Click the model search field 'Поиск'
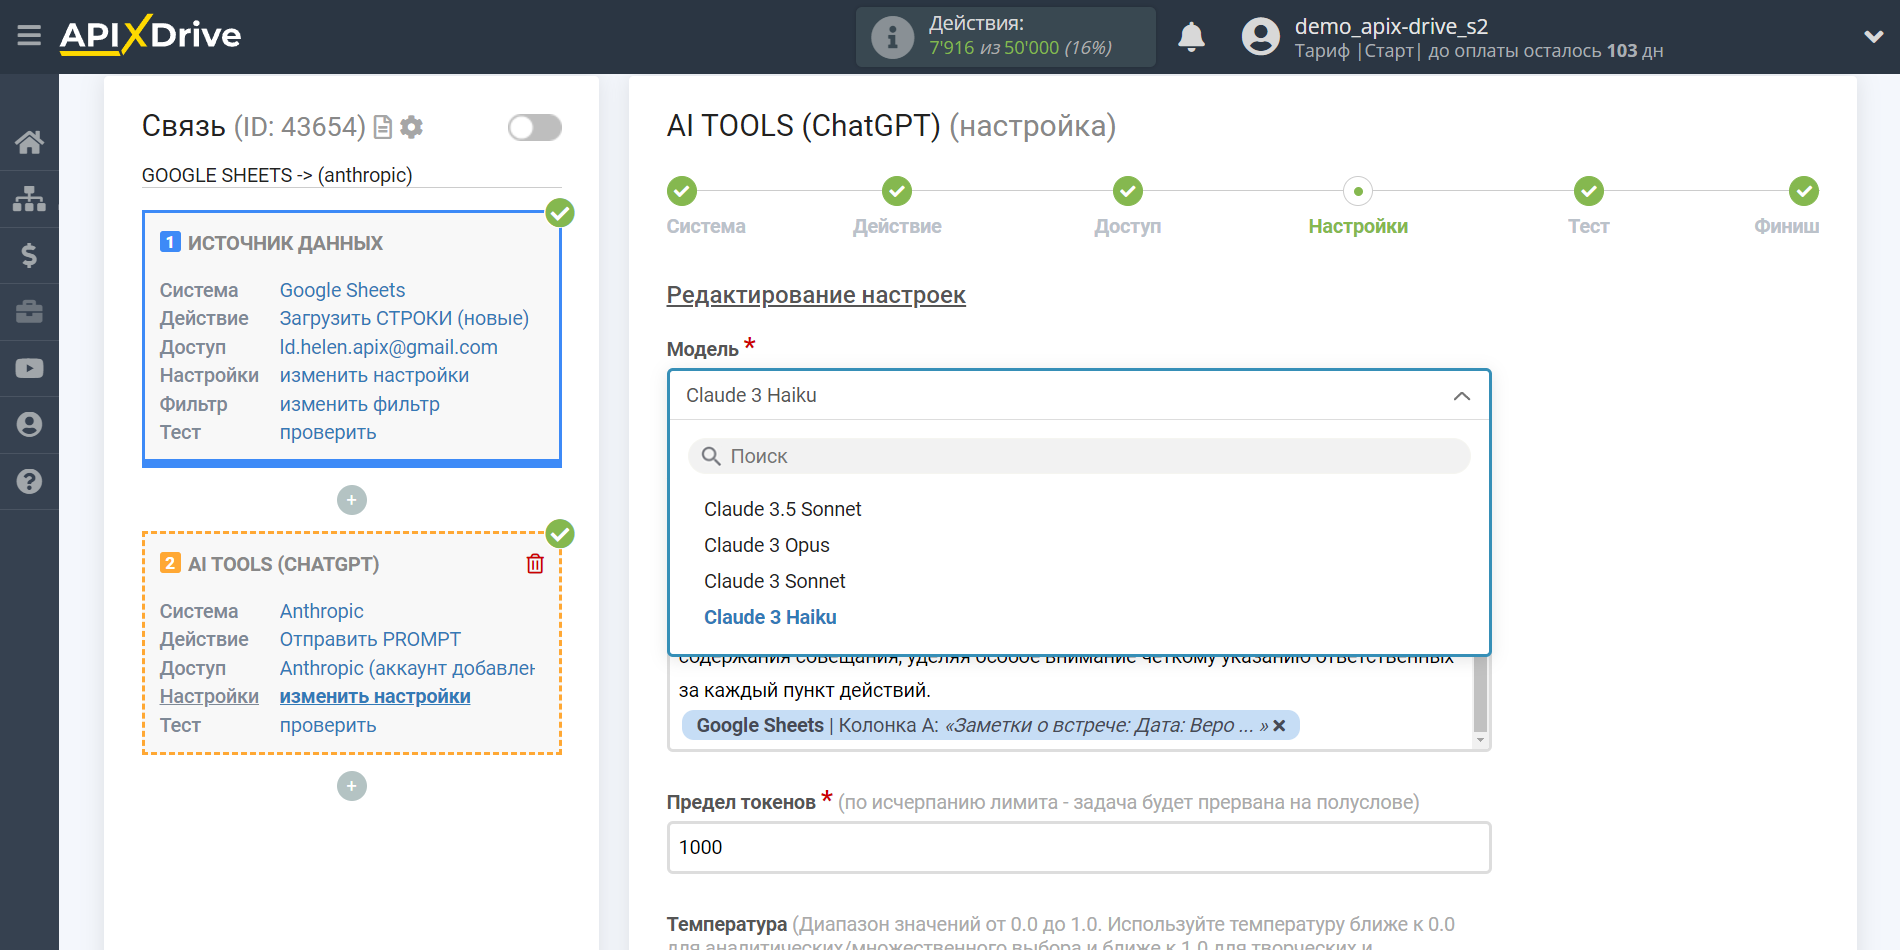1900x950 pixels. point(1079,456)
